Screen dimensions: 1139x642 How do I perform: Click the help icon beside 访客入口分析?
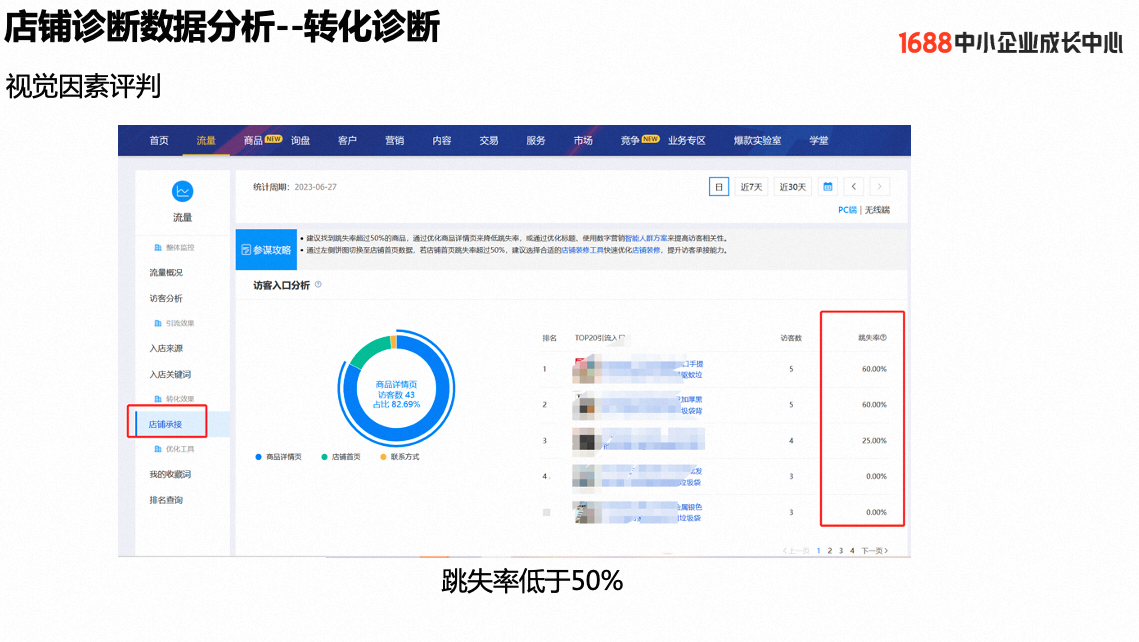[318, 285]
